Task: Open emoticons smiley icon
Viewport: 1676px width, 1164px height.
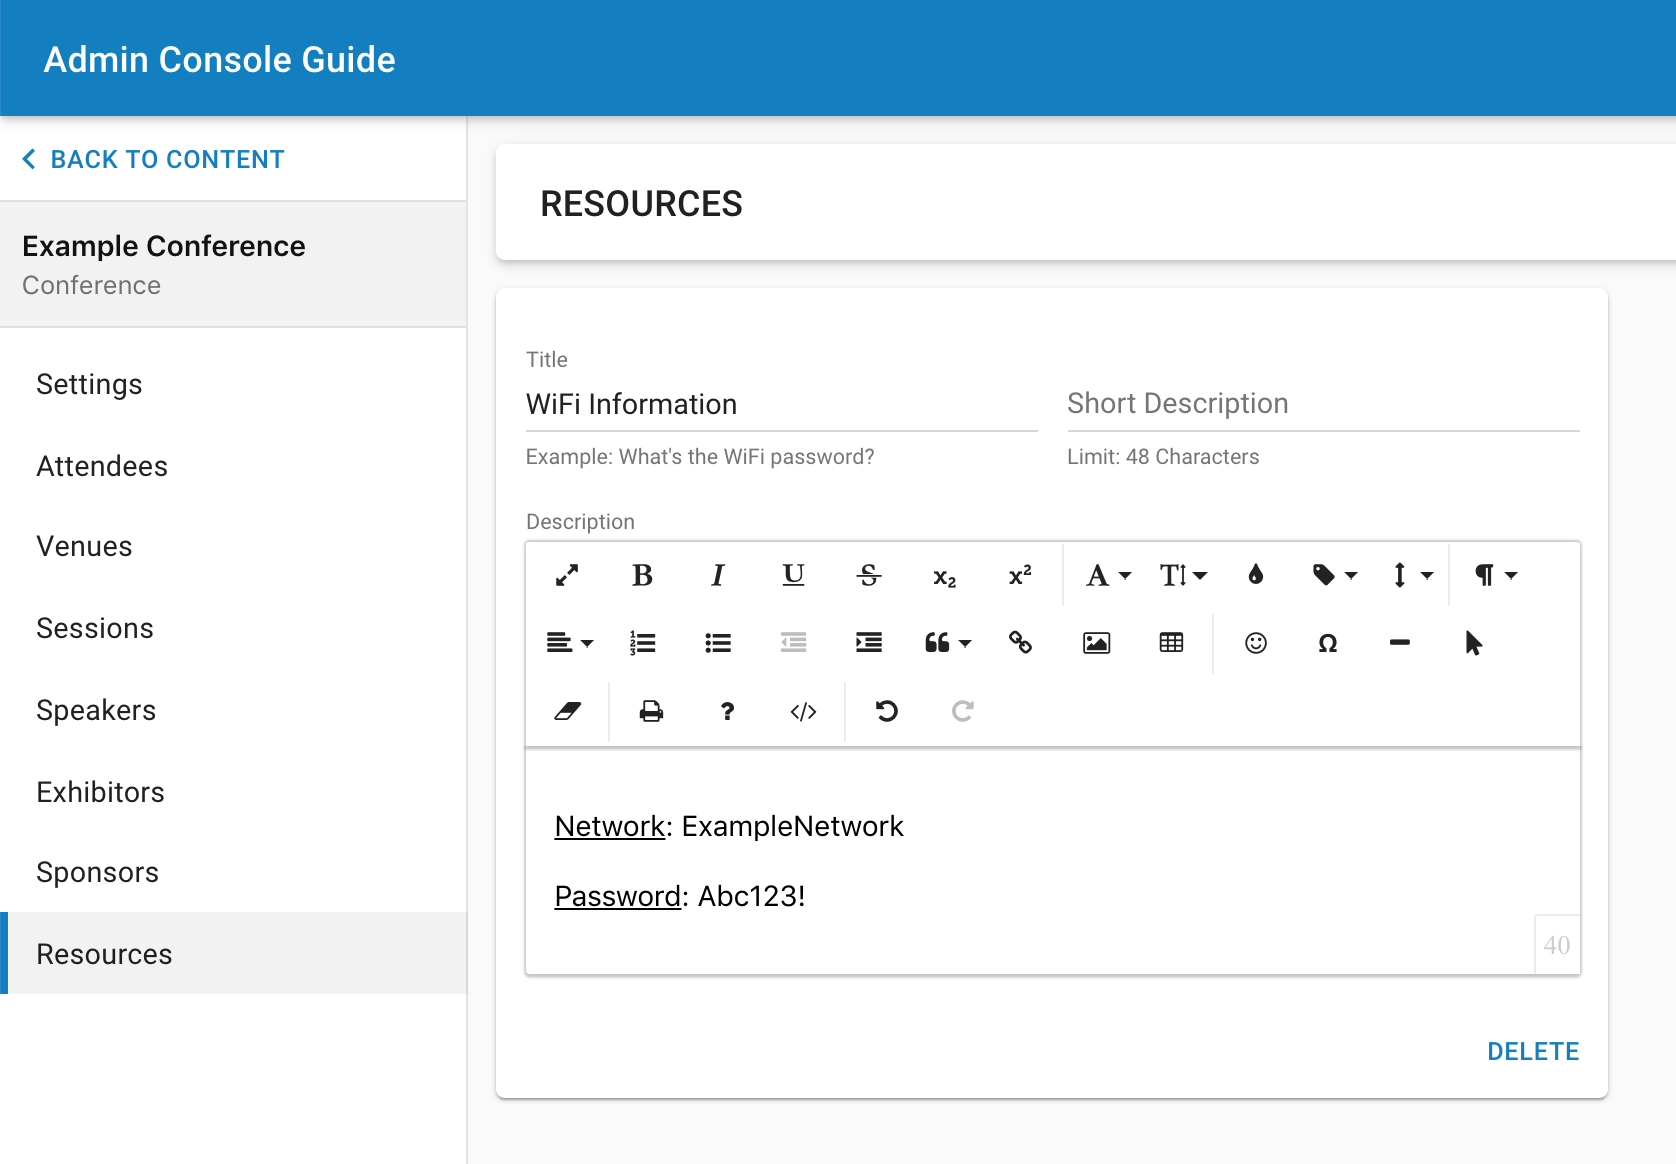Action: pos(1256,643)
